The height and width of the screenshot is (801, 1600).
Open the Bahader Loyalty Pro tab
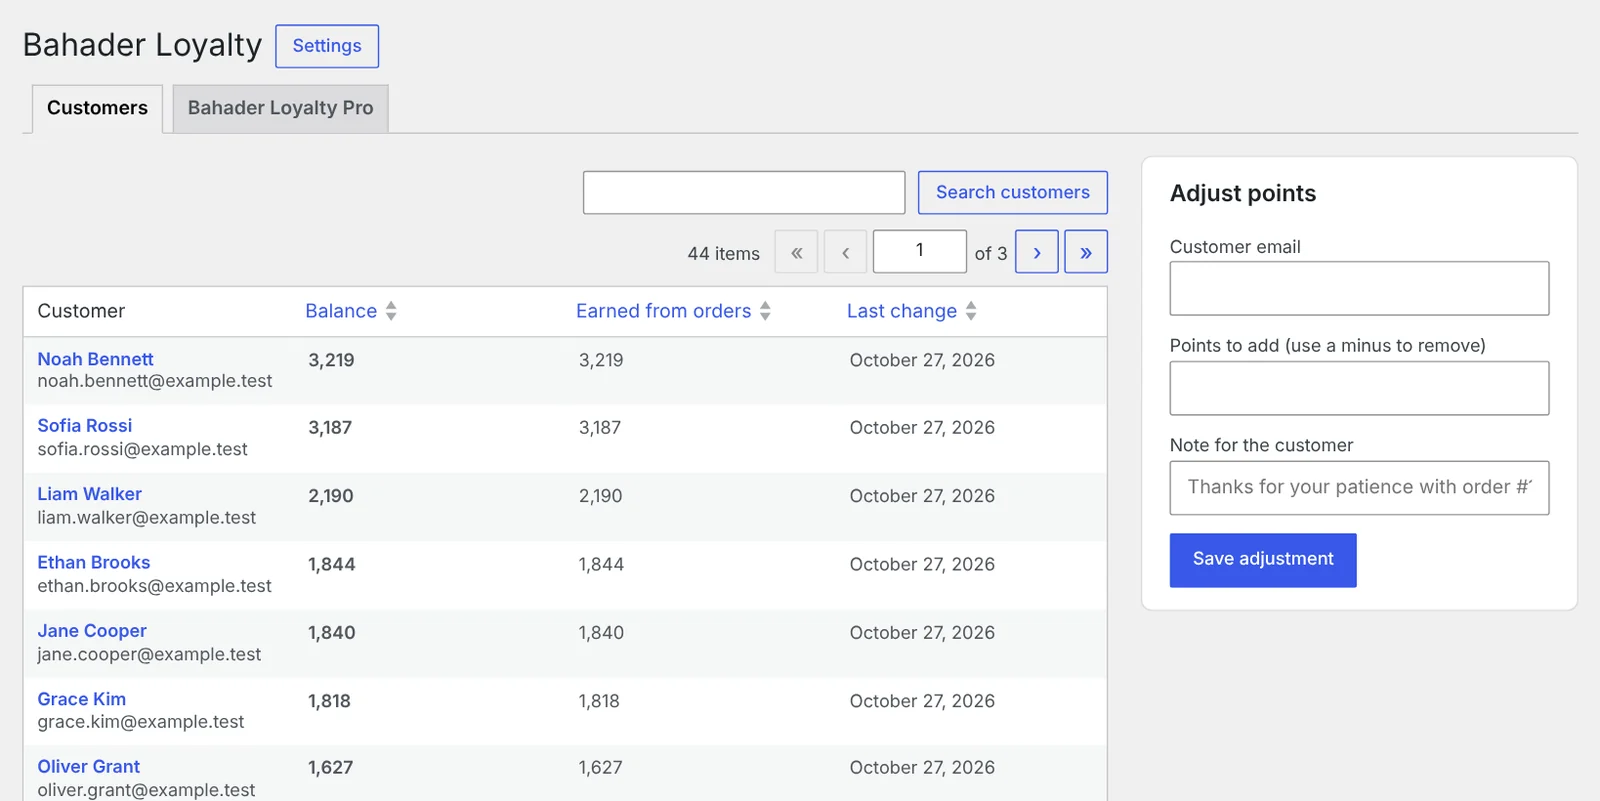pyautogui.click(x=280, y=108)
